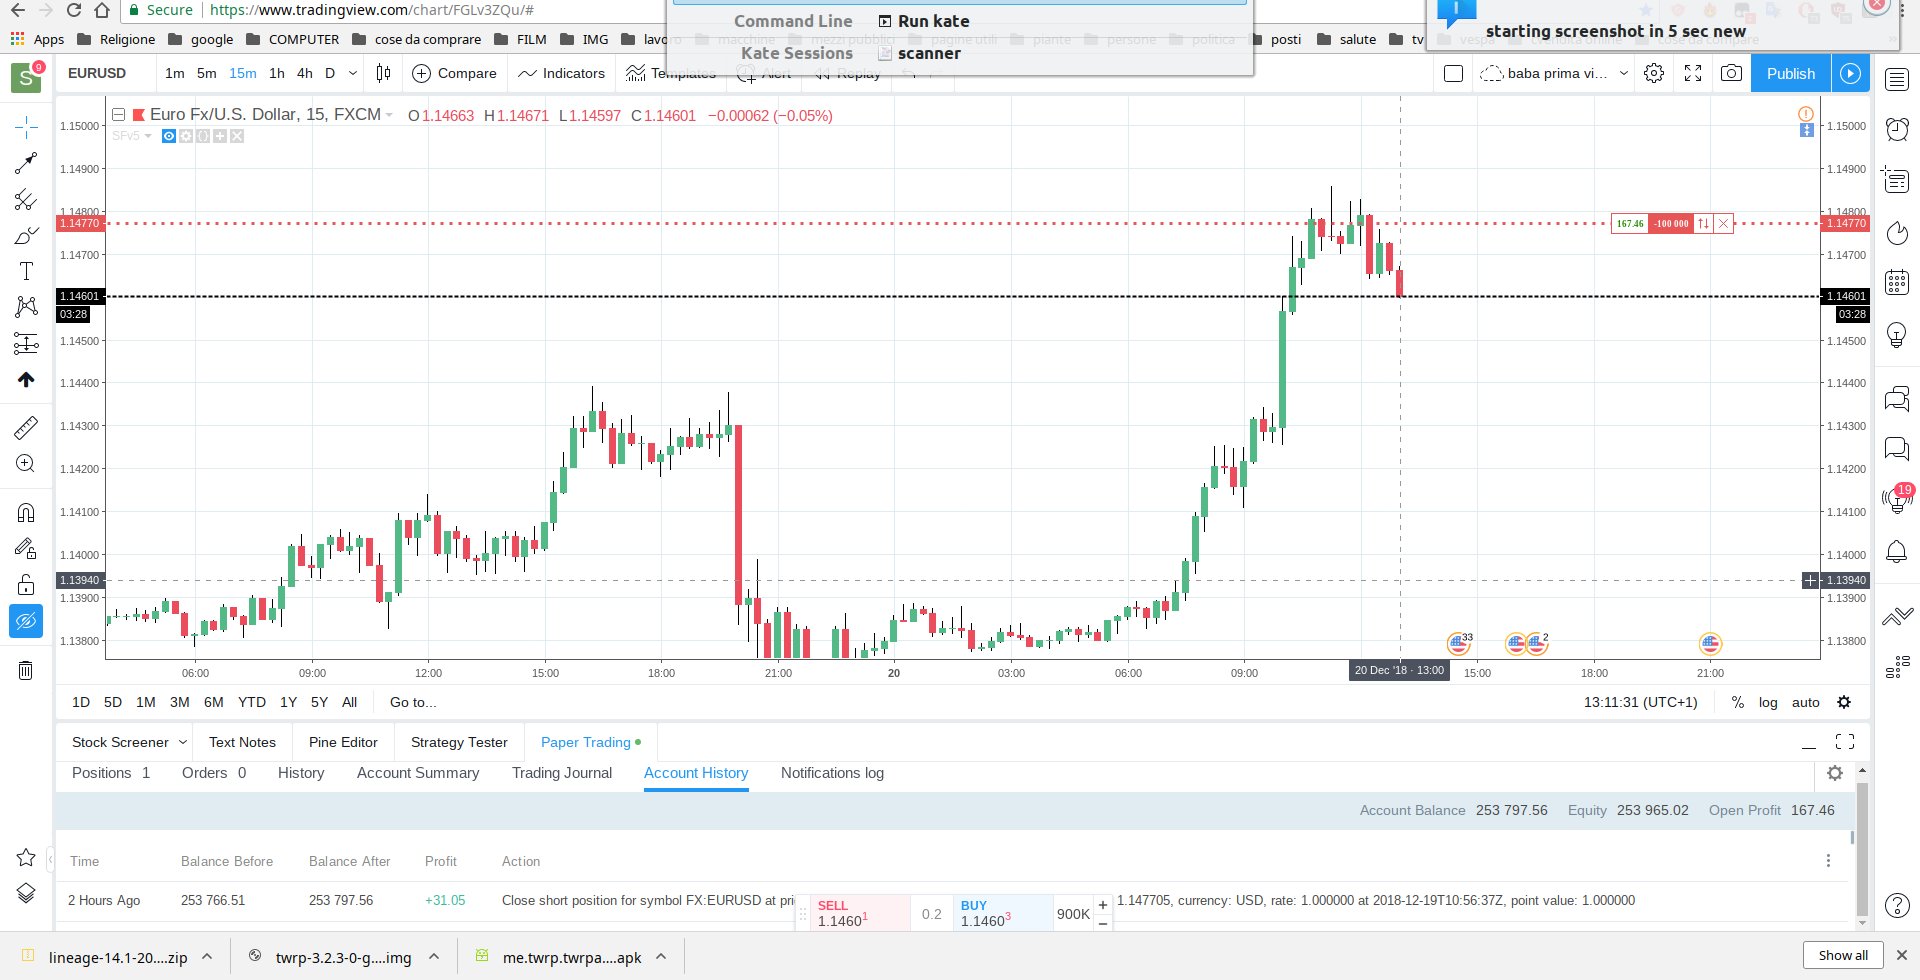Viewport: 1920px width, 980px height.
Task: Open the FXCM symbol title dropdown arrow
Action: [x=389, y=115]
